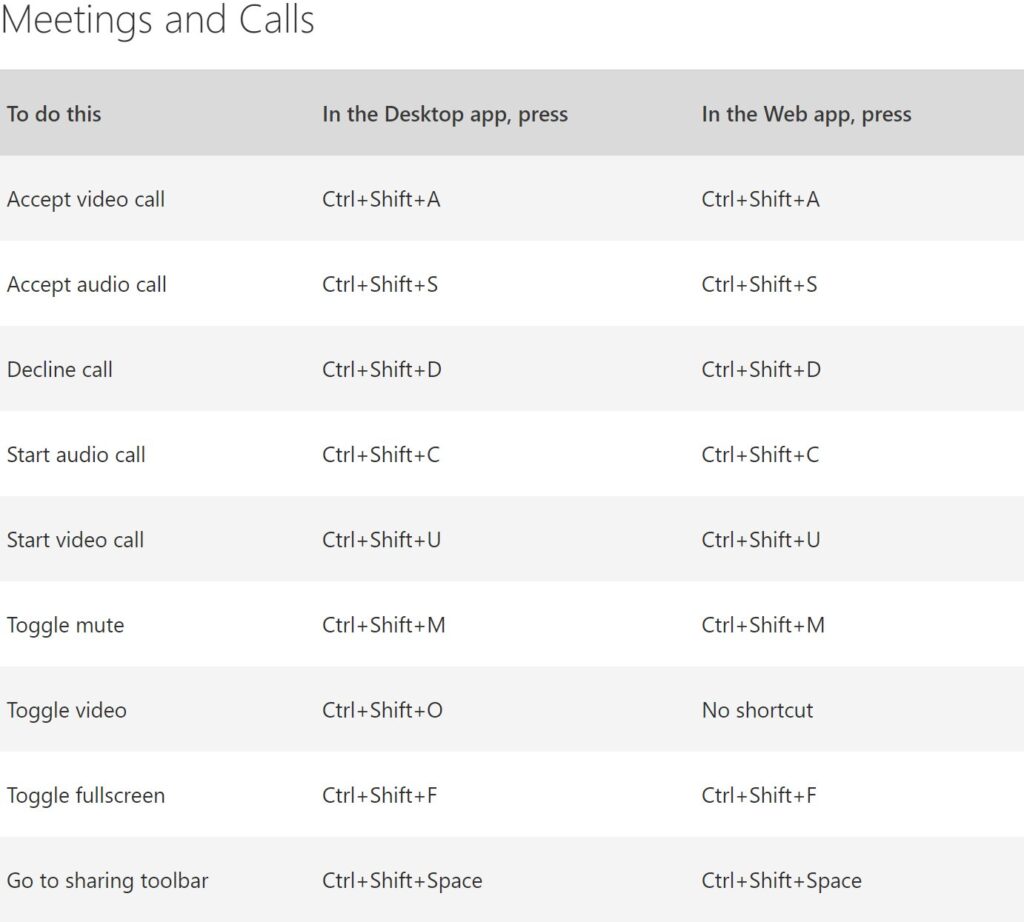Click the 'Toggle video' row label
1024x922 pixels.
(x=67, y=711)
